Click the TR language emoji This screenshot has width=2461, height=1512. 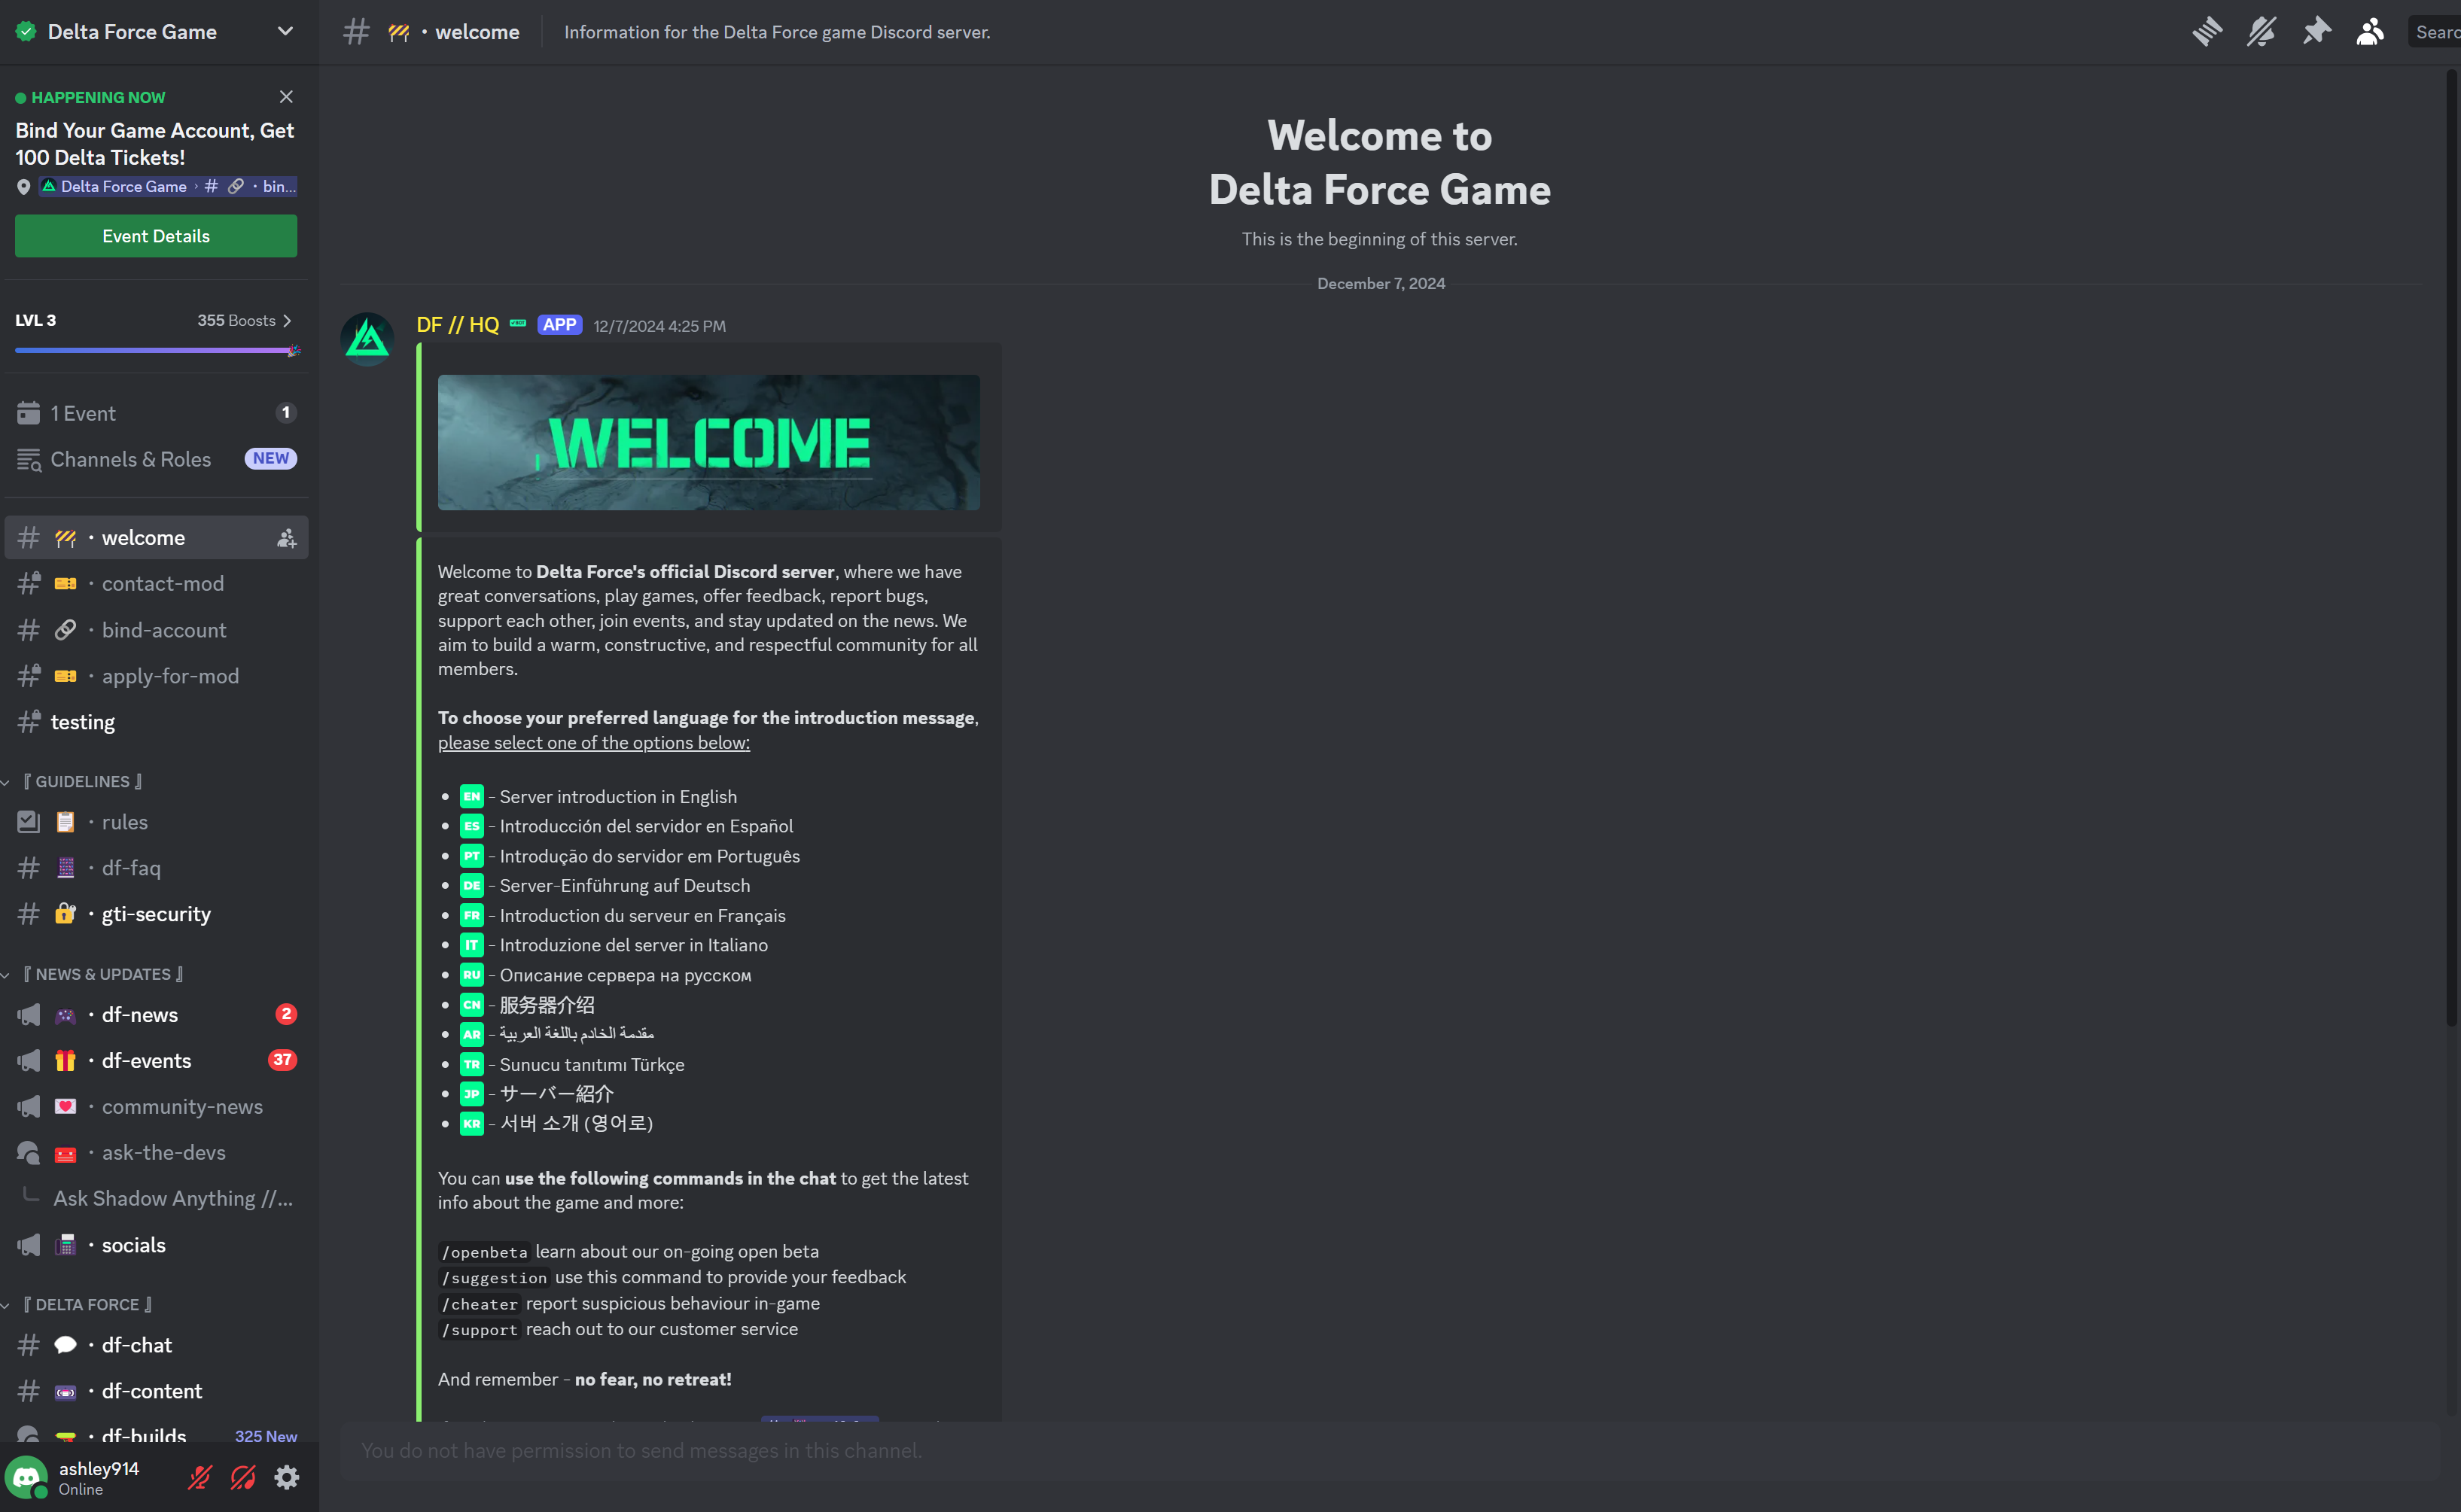tap(472, 1064)
